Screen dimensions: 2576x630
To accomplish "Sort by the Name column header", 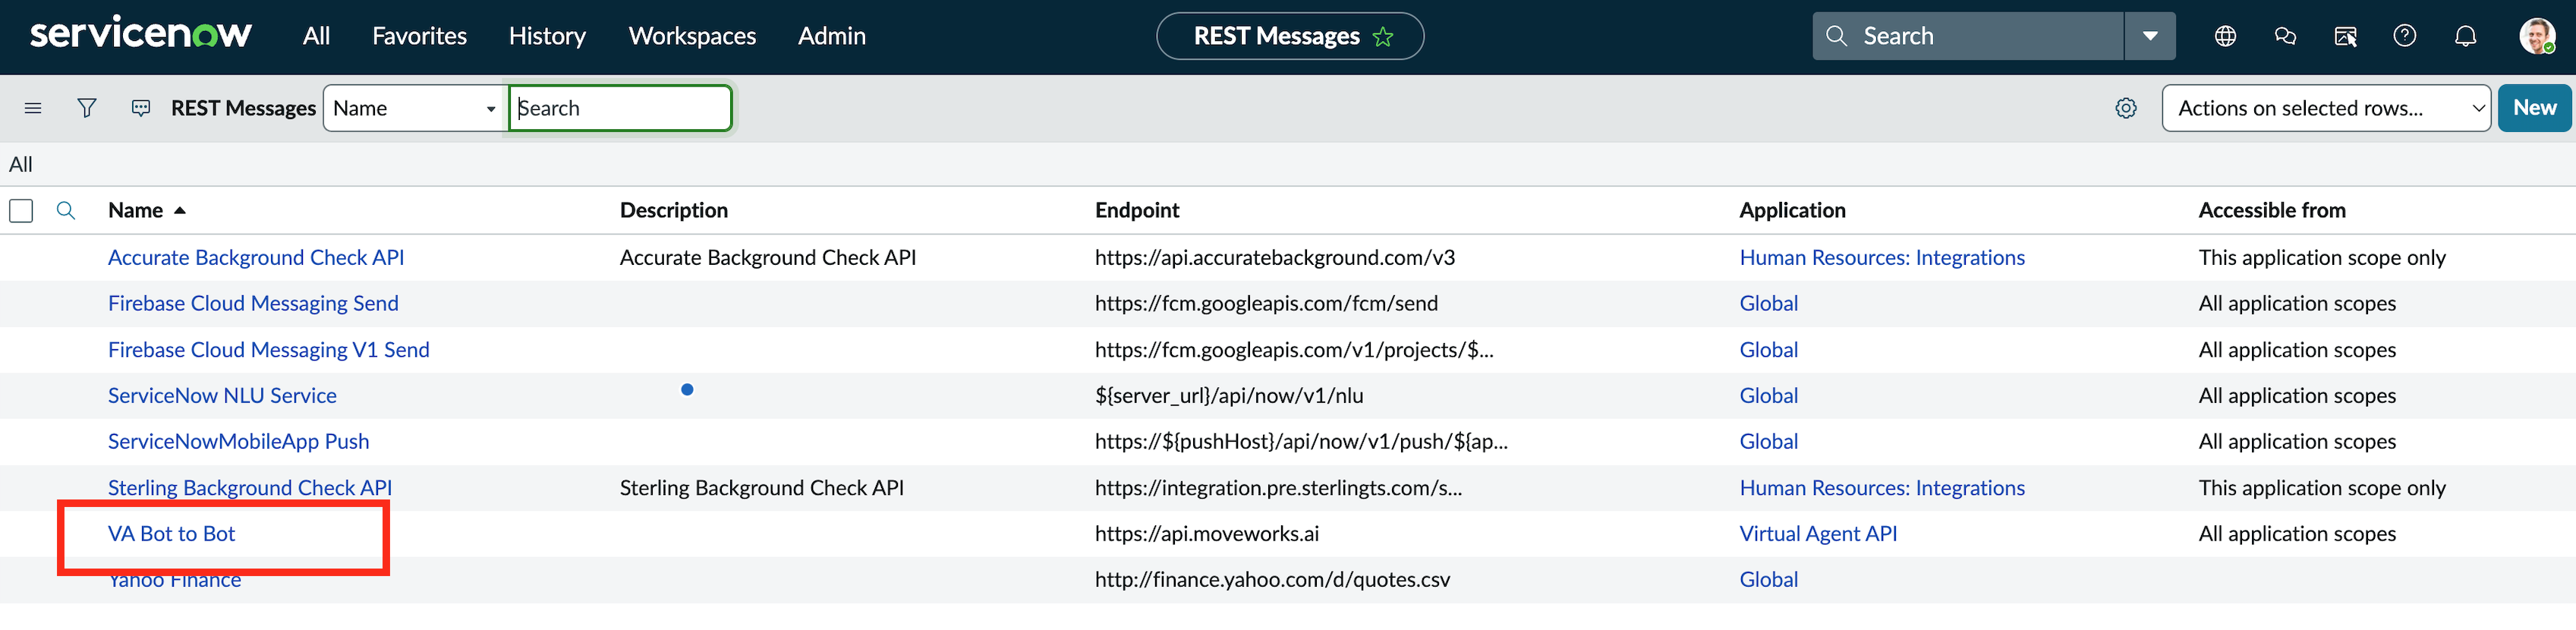I will tap(136, 210).
